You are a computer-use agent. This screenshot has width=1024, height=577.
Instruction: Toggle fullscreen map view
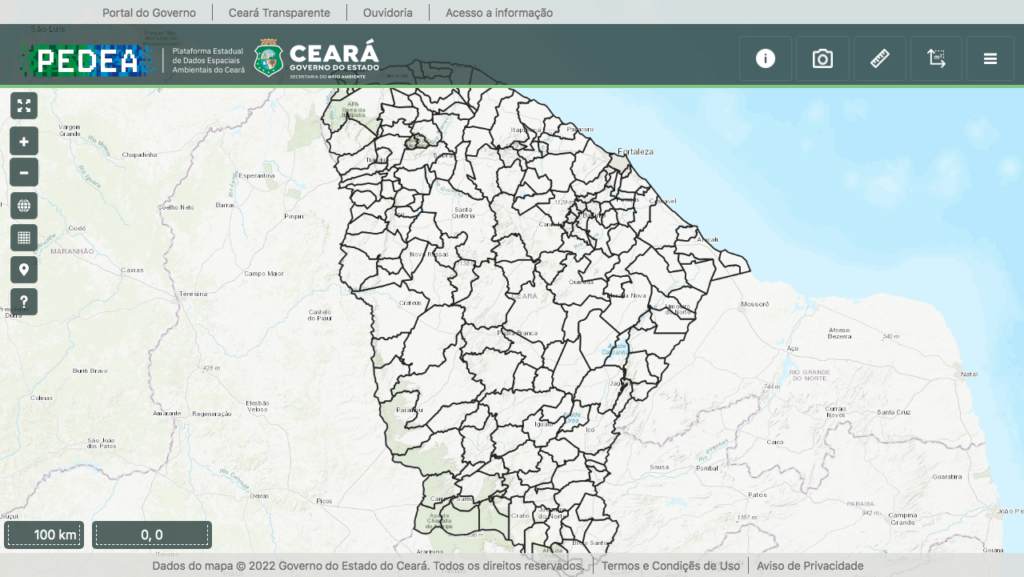tap(24, 106)
